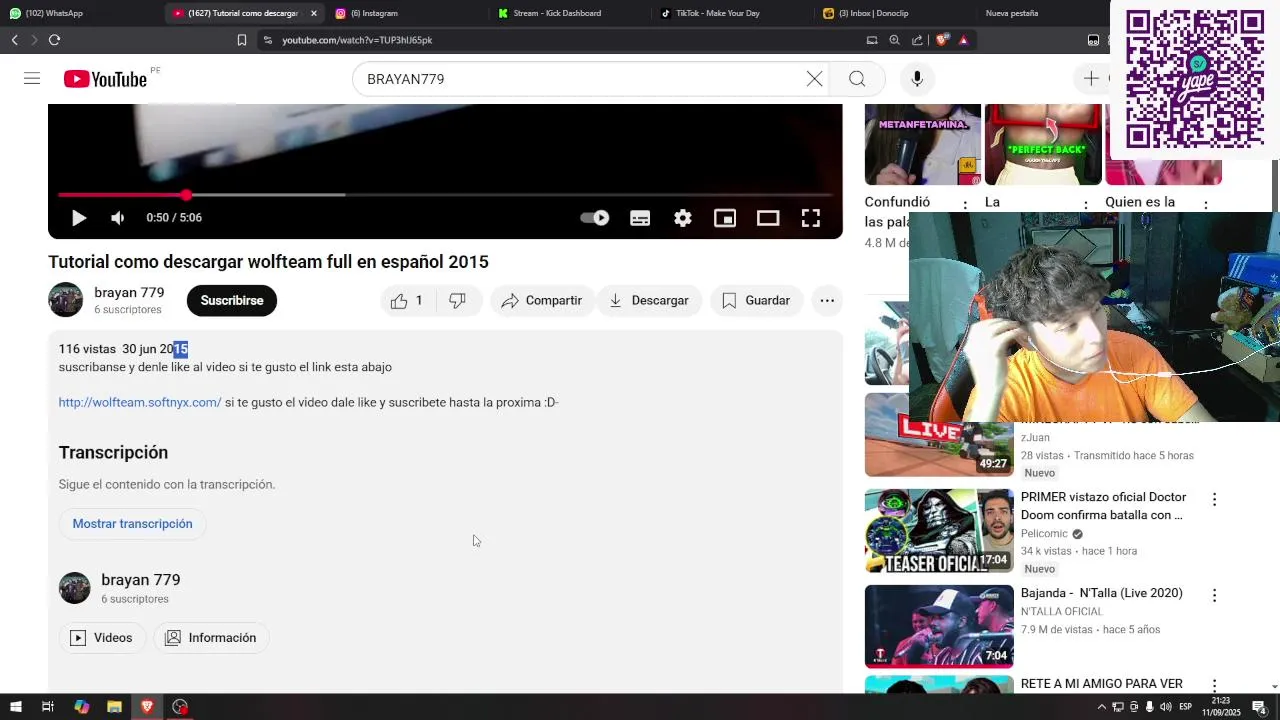Open the Bajanda N'Talla Live thumbnail
The image size is (1280, 720).
[939, 627]
